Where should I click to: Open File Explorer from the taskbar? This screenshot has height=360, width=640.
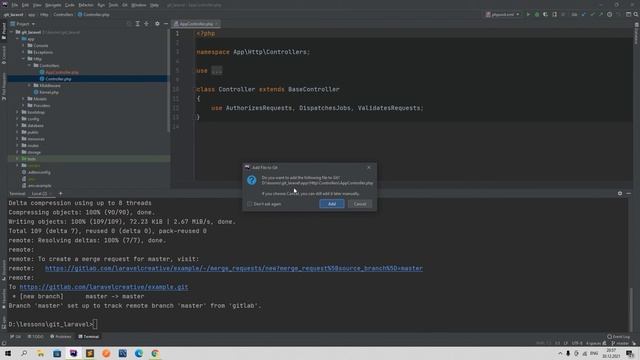click(40, 353)
